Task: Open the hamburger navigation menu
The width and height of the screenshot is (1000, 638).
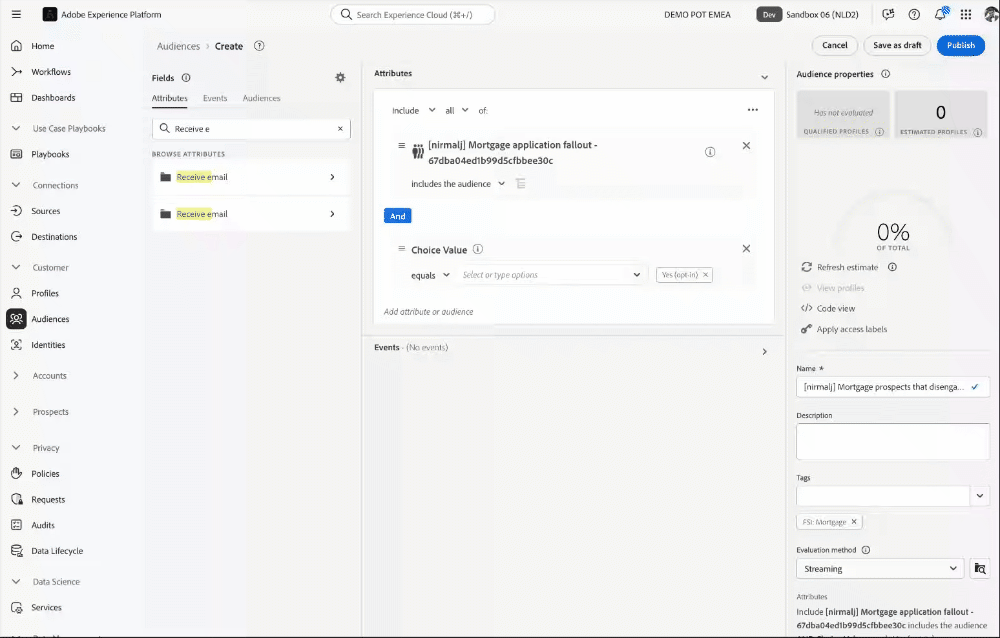Action: (17, 14)
